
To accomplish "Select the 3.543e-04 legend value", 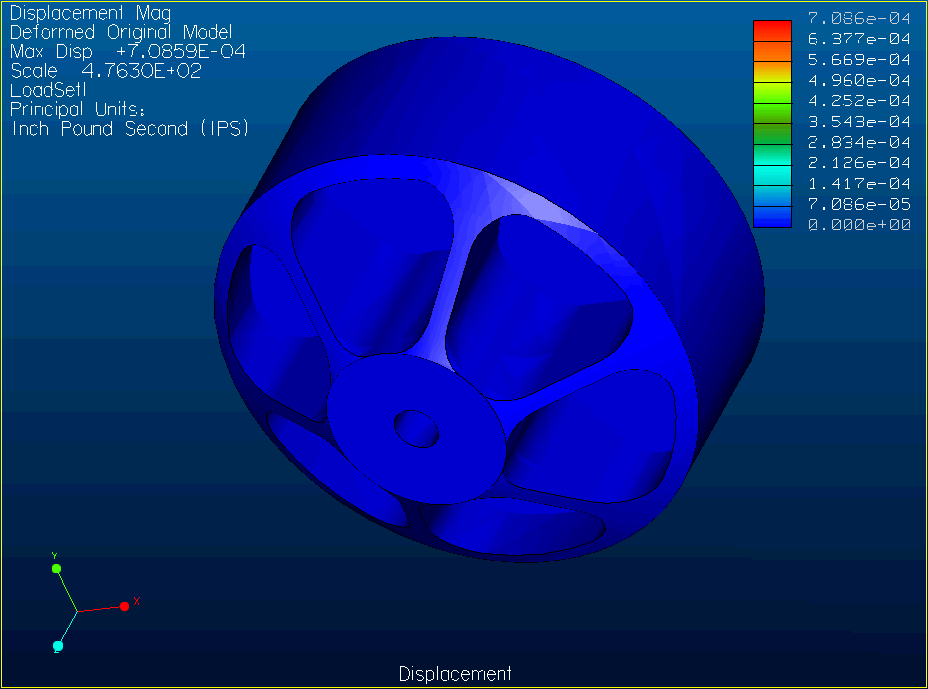I will pos(859,121).
